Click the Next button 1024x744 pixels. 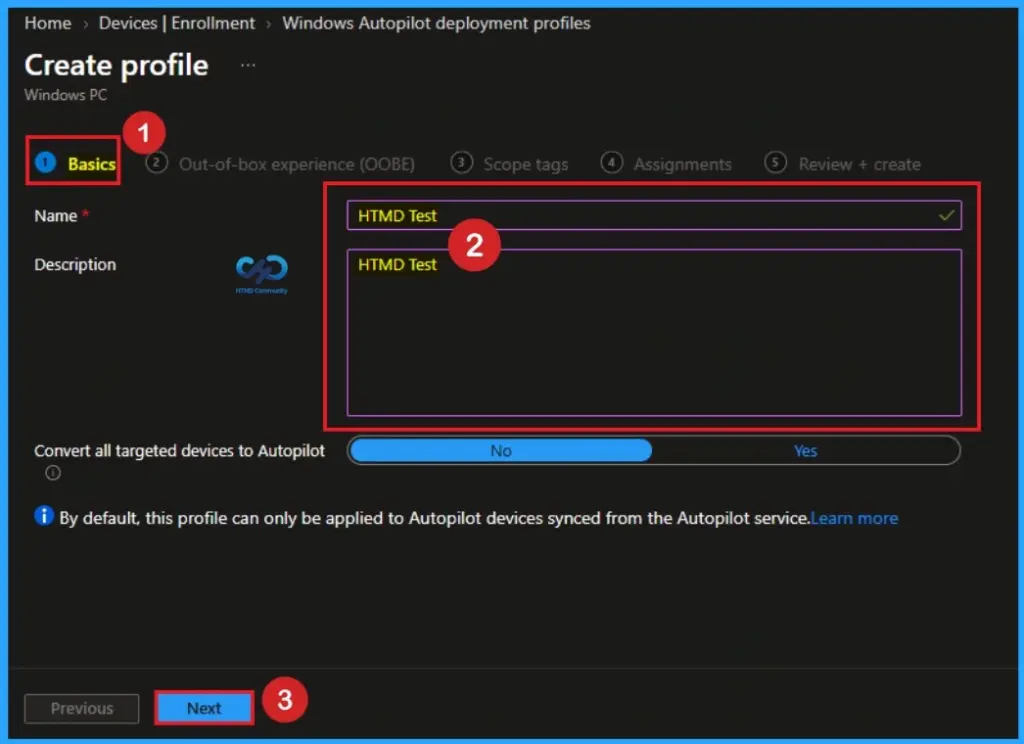click(204, 708)
